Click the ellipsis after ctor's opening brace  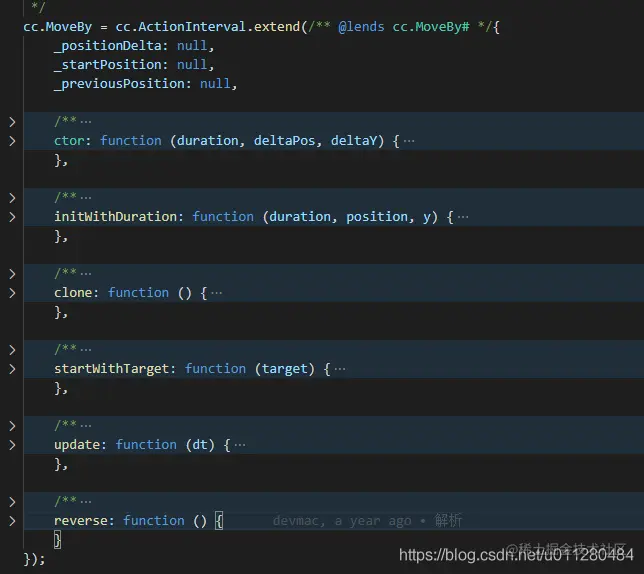coord(409,141)
